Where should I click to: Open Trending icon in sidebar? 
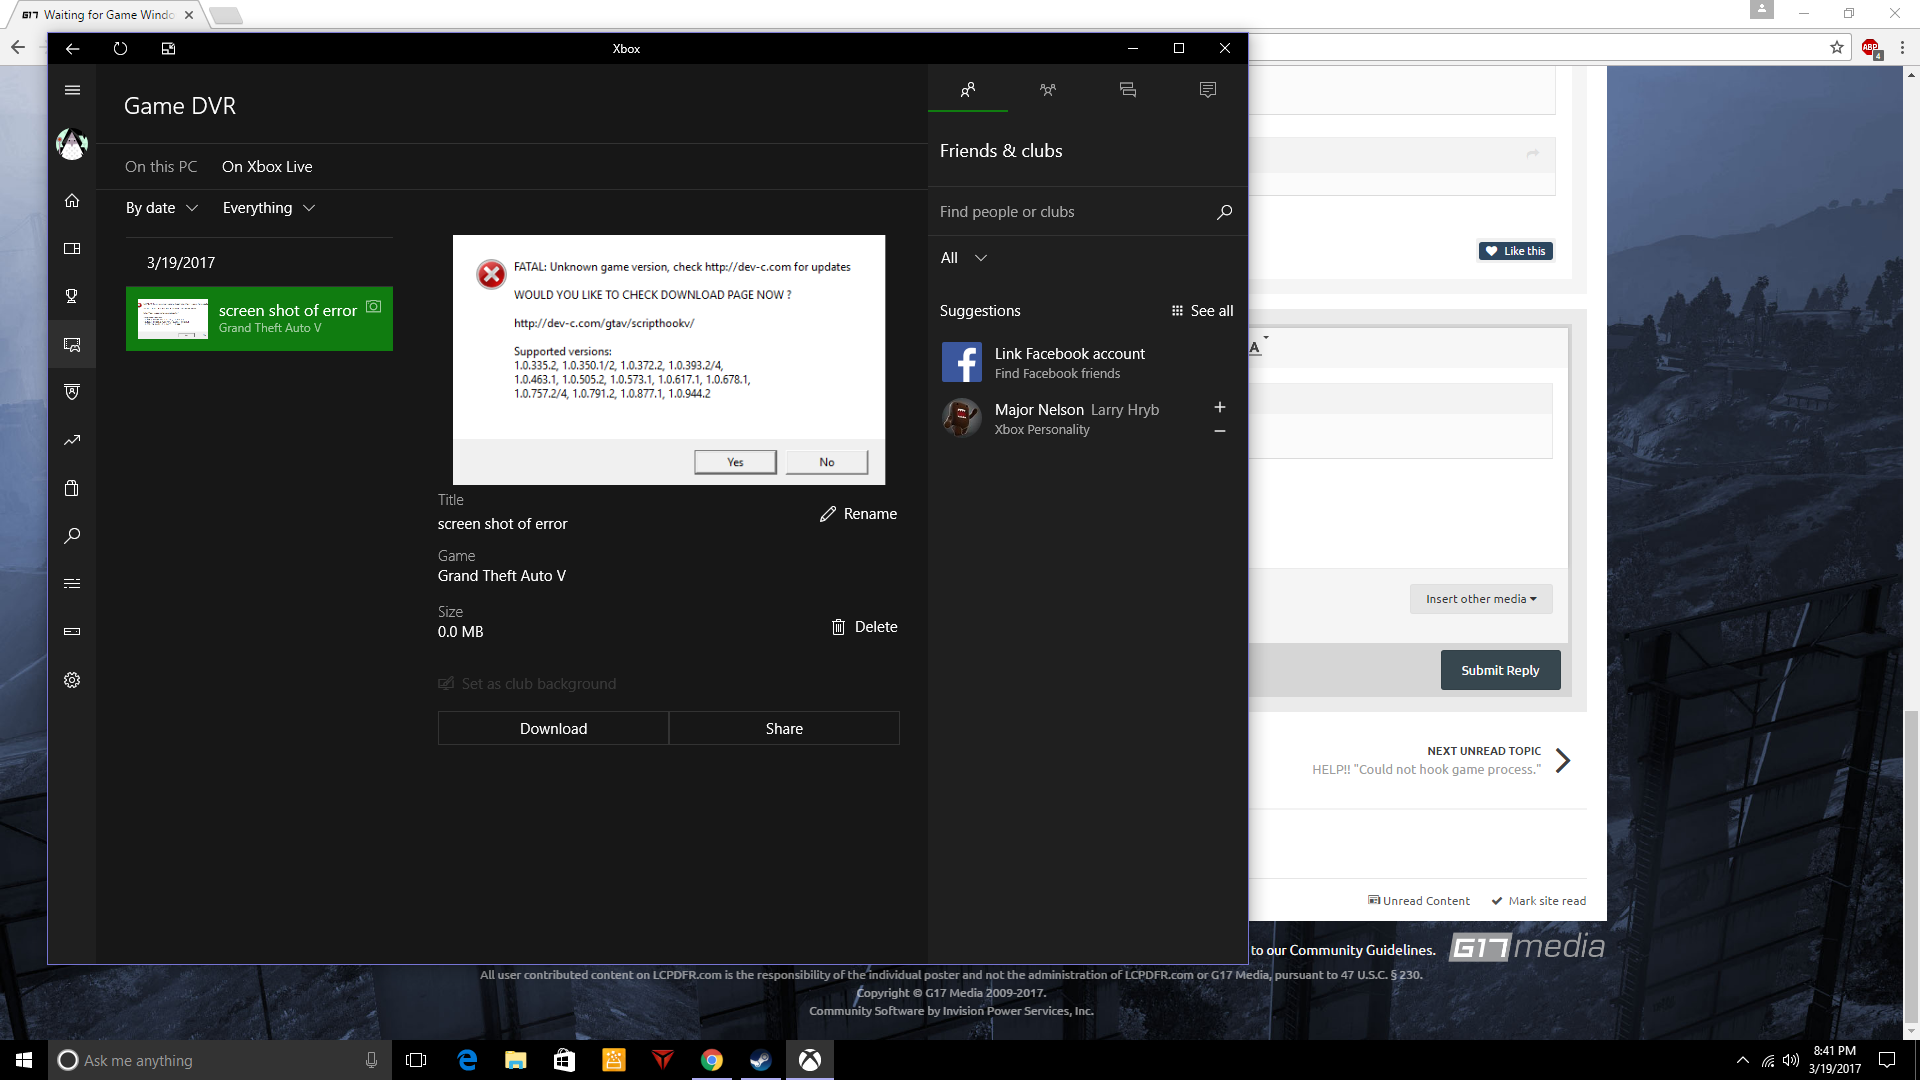[72, 440]
